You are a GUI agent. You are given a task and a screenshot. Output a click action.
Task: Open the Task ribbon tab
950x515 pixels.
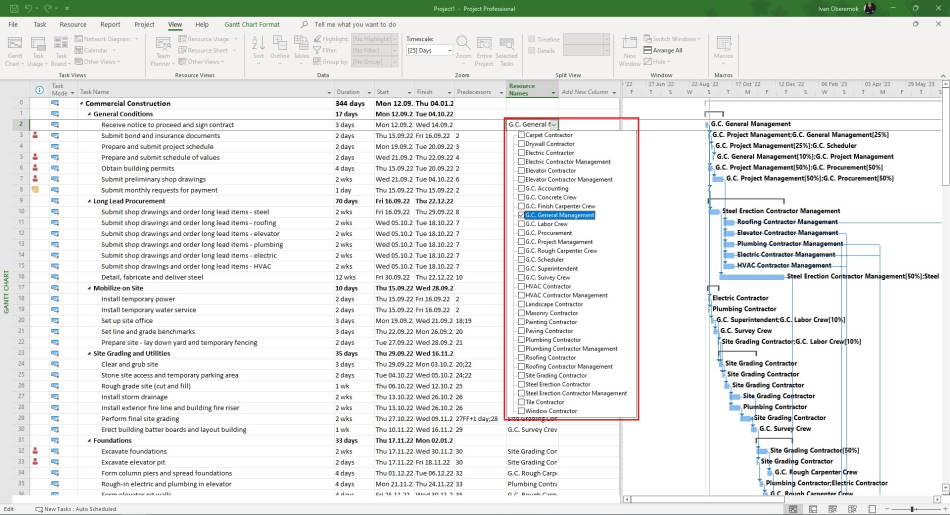(40, 24)
